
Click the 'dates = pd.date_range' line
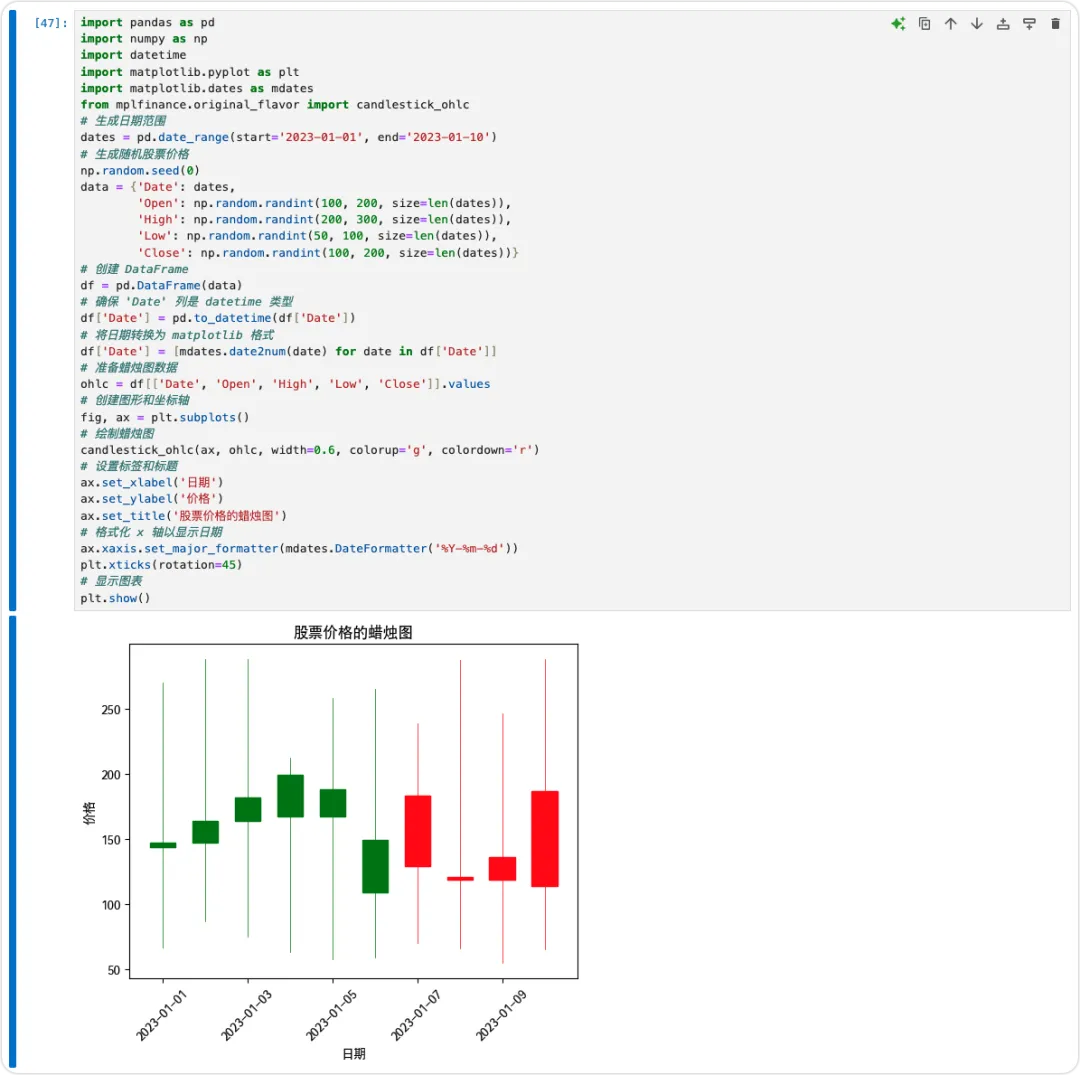(x=289, y=138)
